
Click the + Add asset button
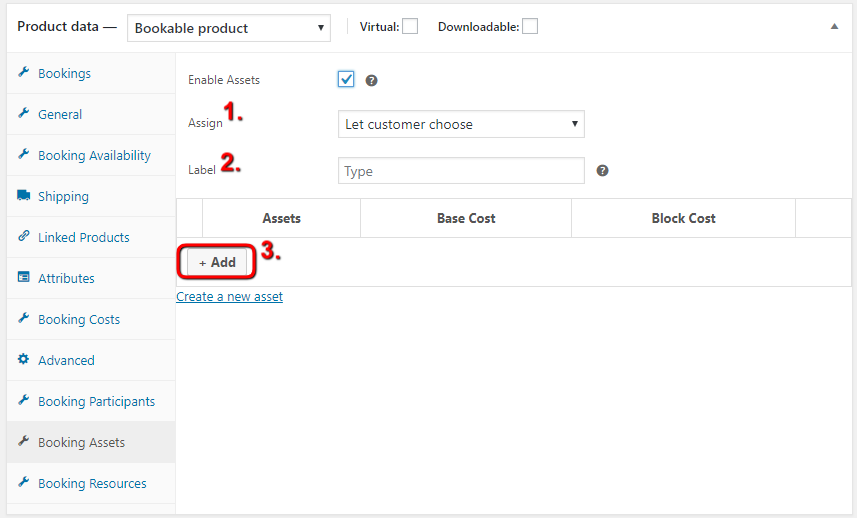tap(217, 262)
